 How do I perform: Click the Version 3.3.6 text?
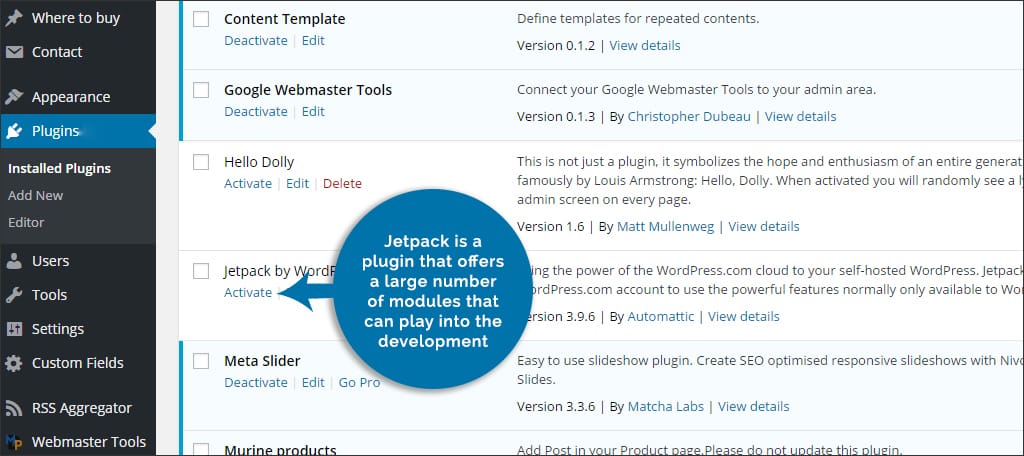point(556,406)
